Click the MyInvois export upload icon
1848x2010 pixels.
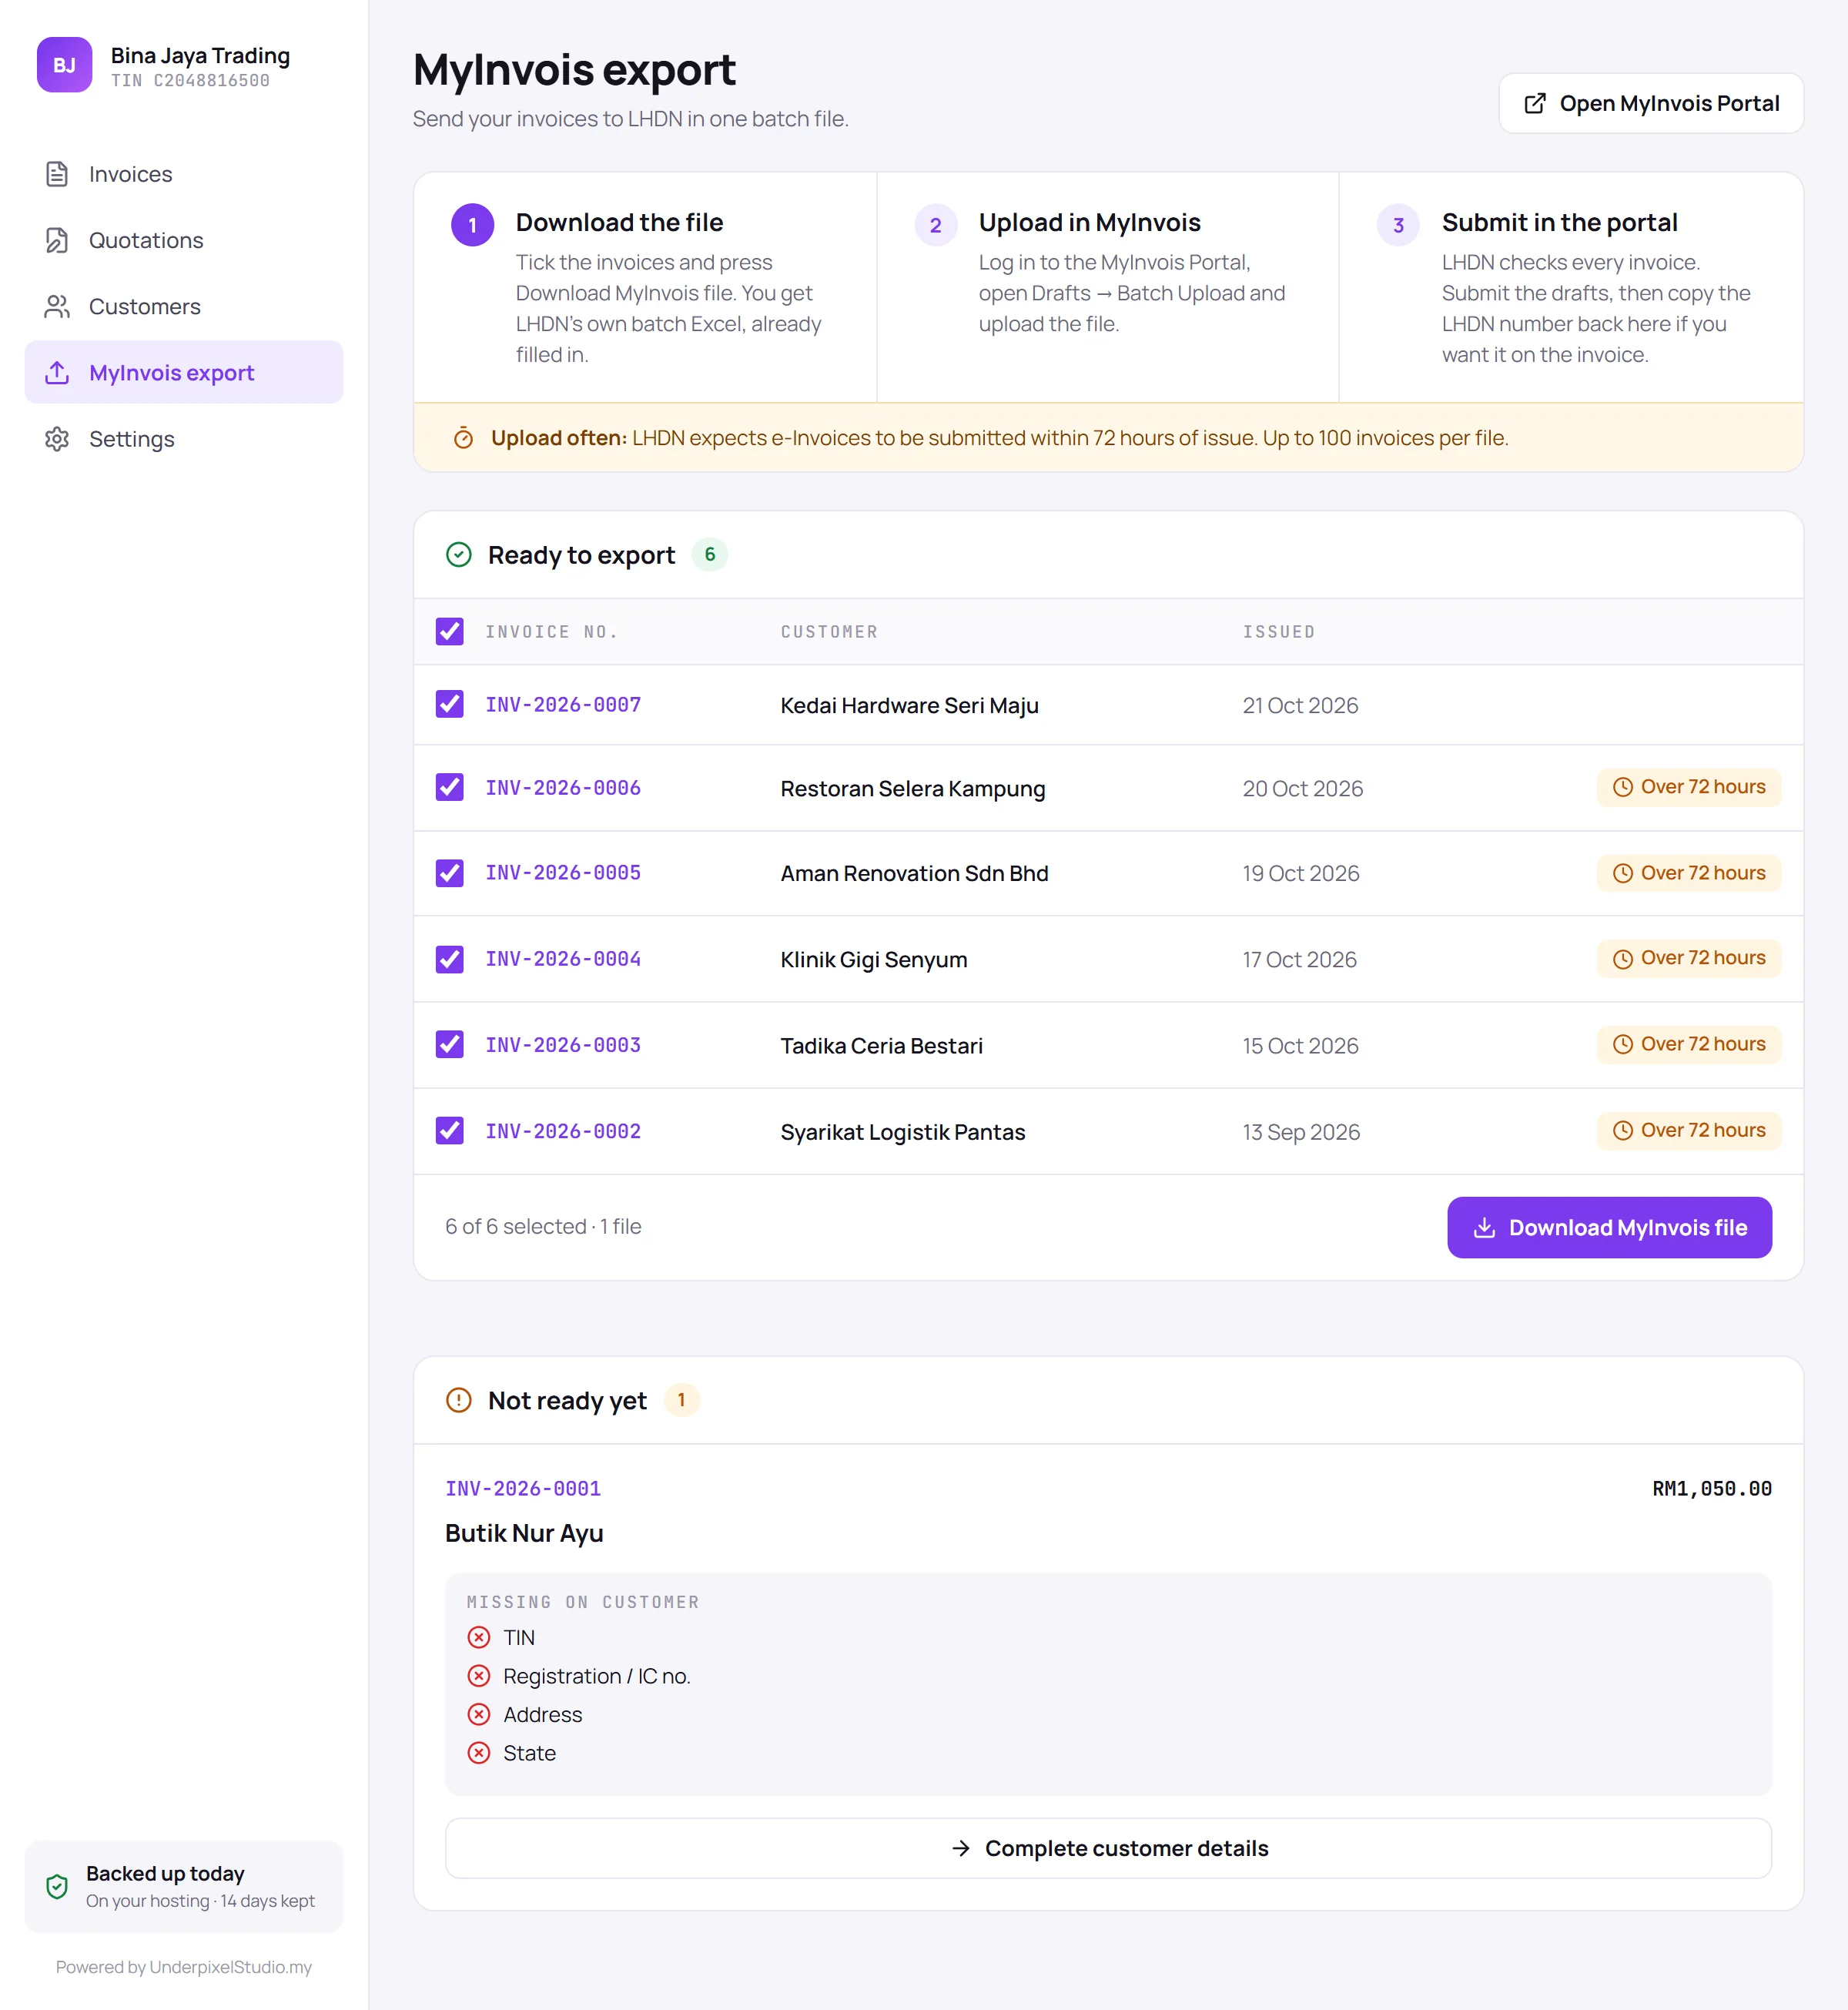click(57, 372)
